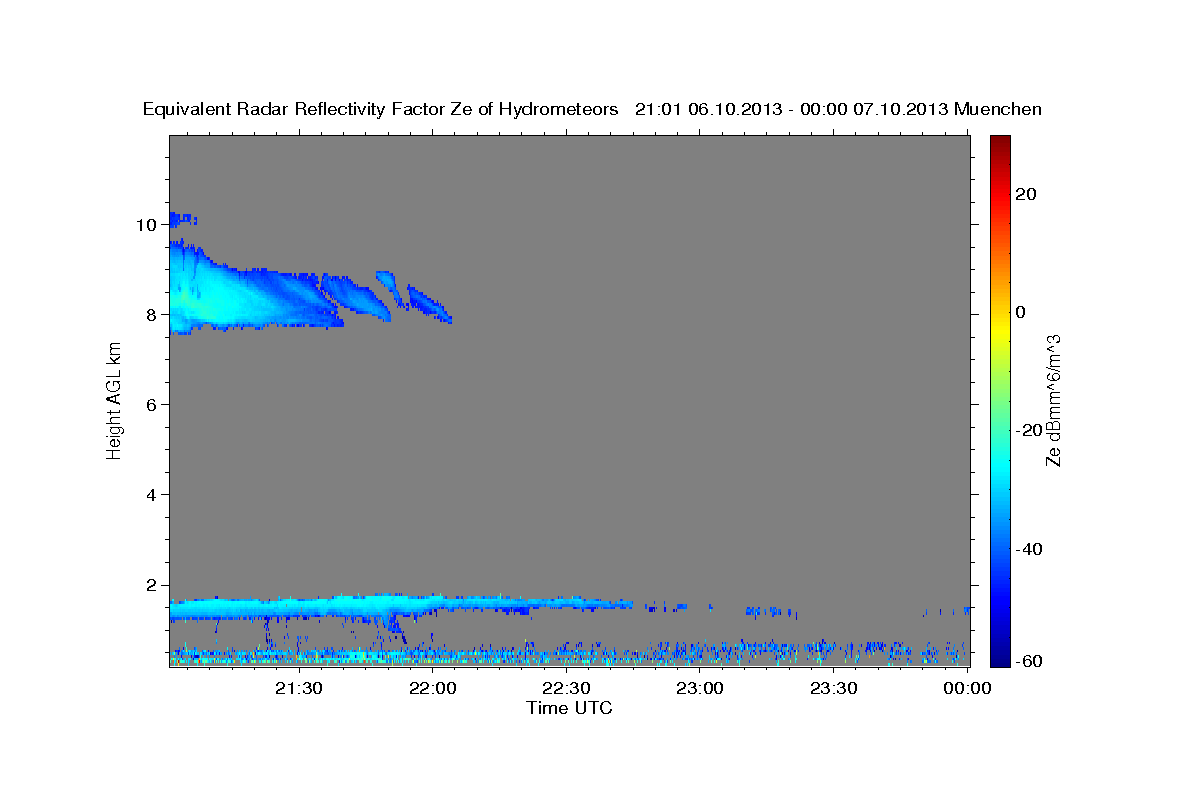
Task: Click the low cloud layer echo near 1.5 km
Action: [x=400, y=605]
